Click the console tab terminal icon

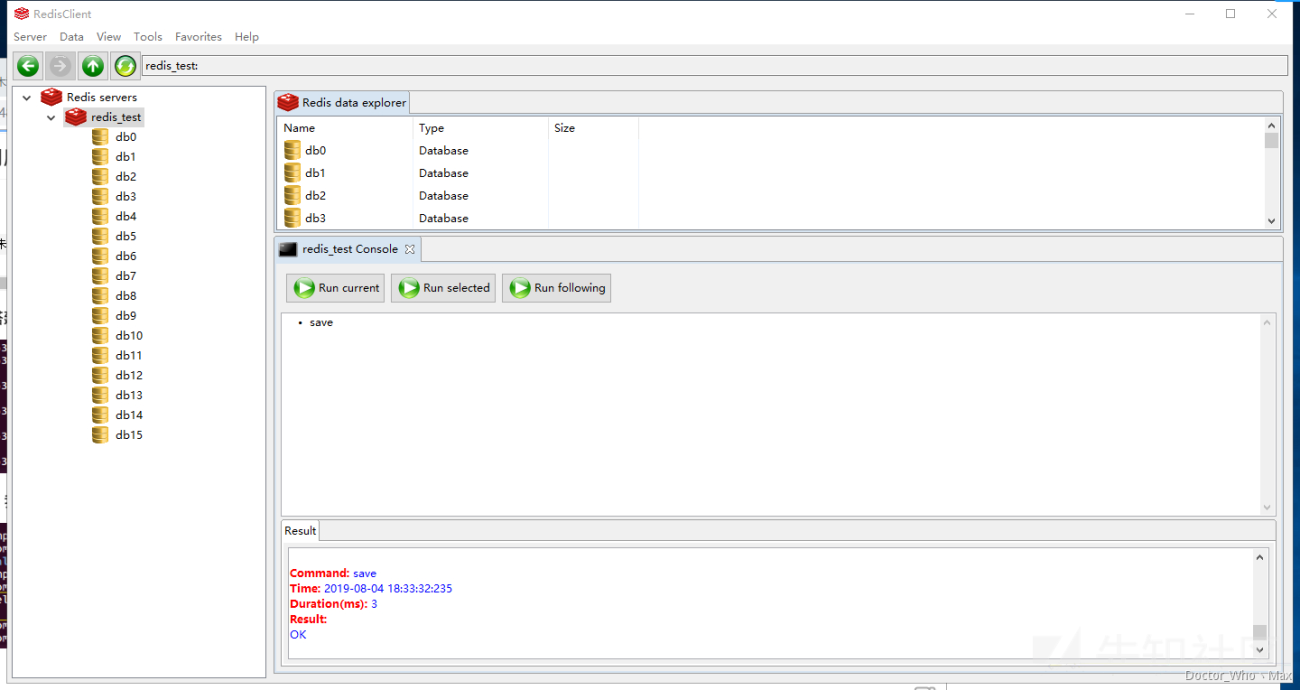point(288,249)
